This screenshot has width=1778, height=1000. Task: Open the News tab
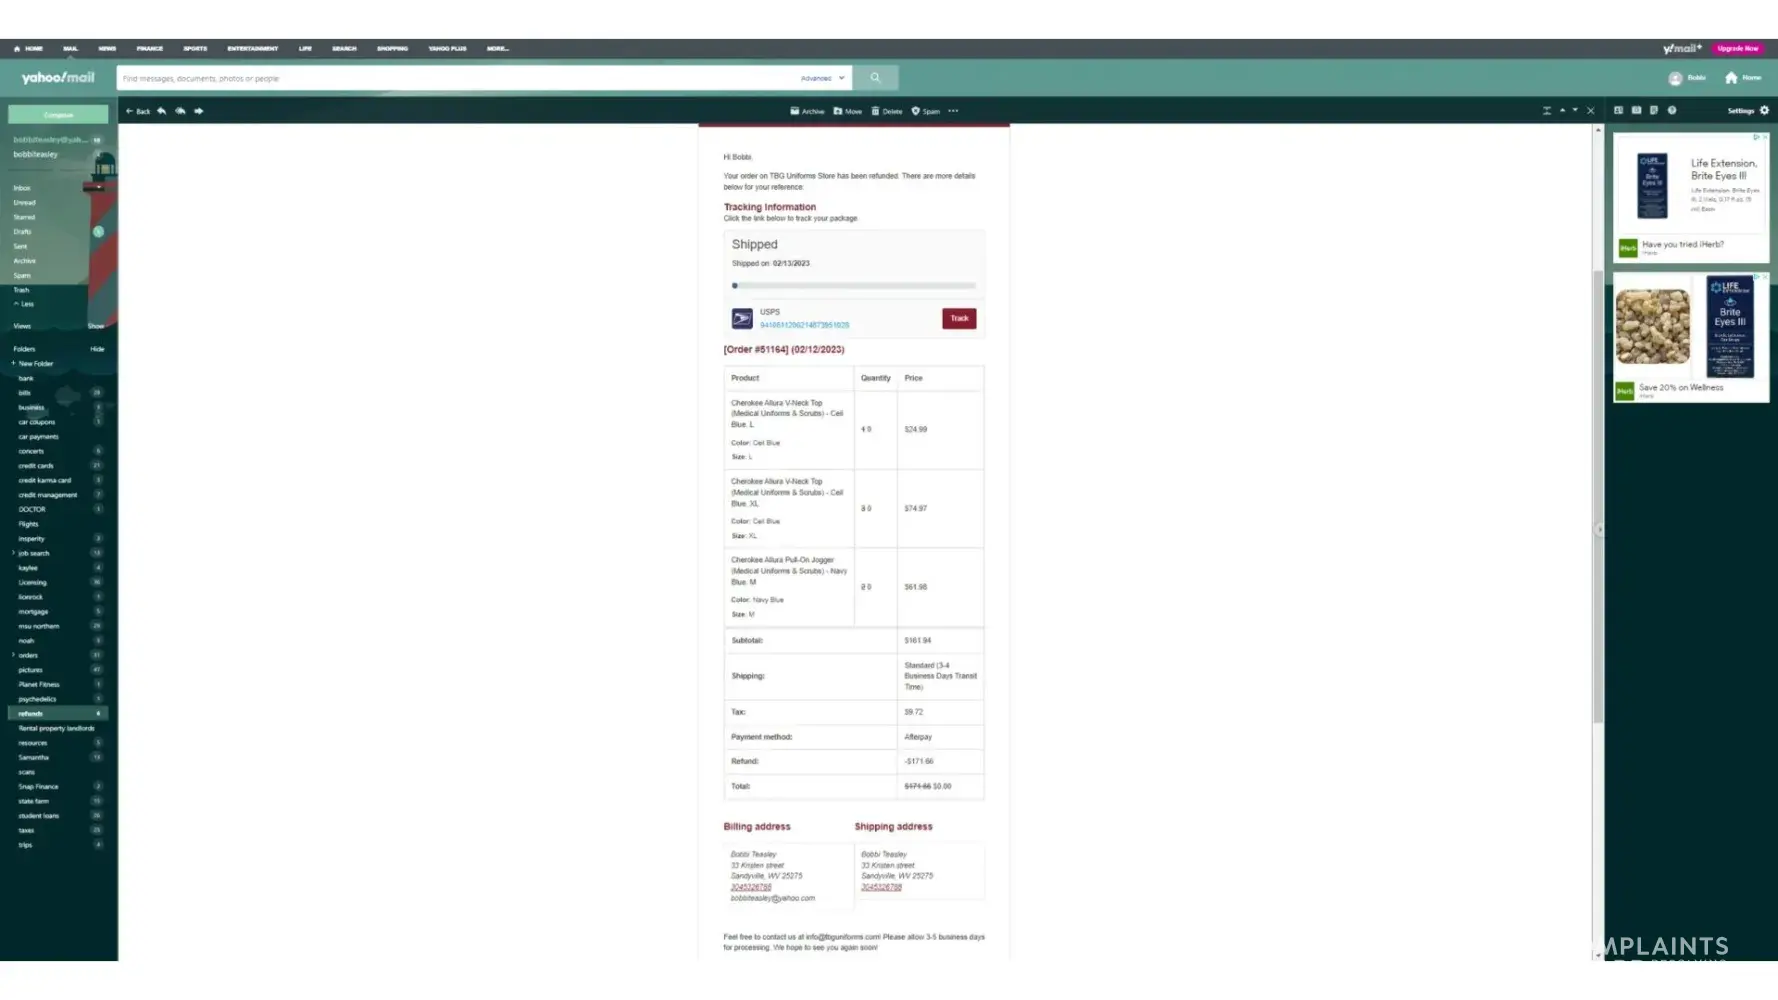click(x=107, y=48)
